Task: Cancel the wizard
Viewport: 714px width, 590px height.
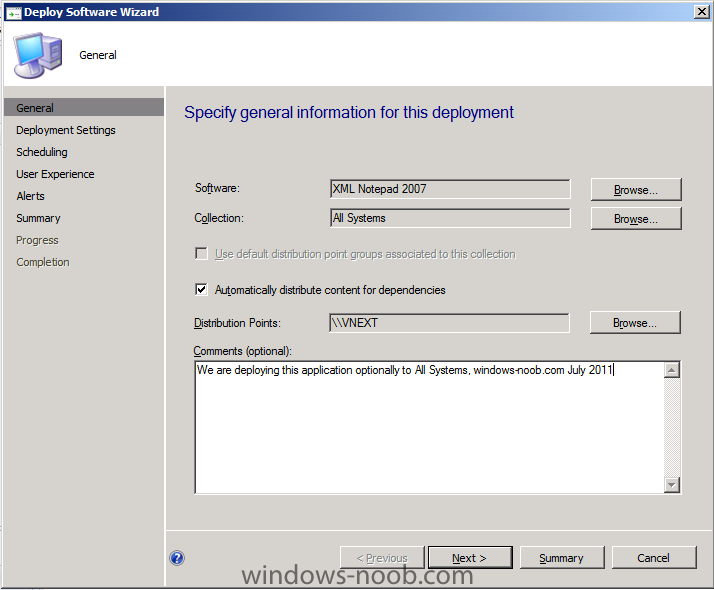Action: coord(654,558)
